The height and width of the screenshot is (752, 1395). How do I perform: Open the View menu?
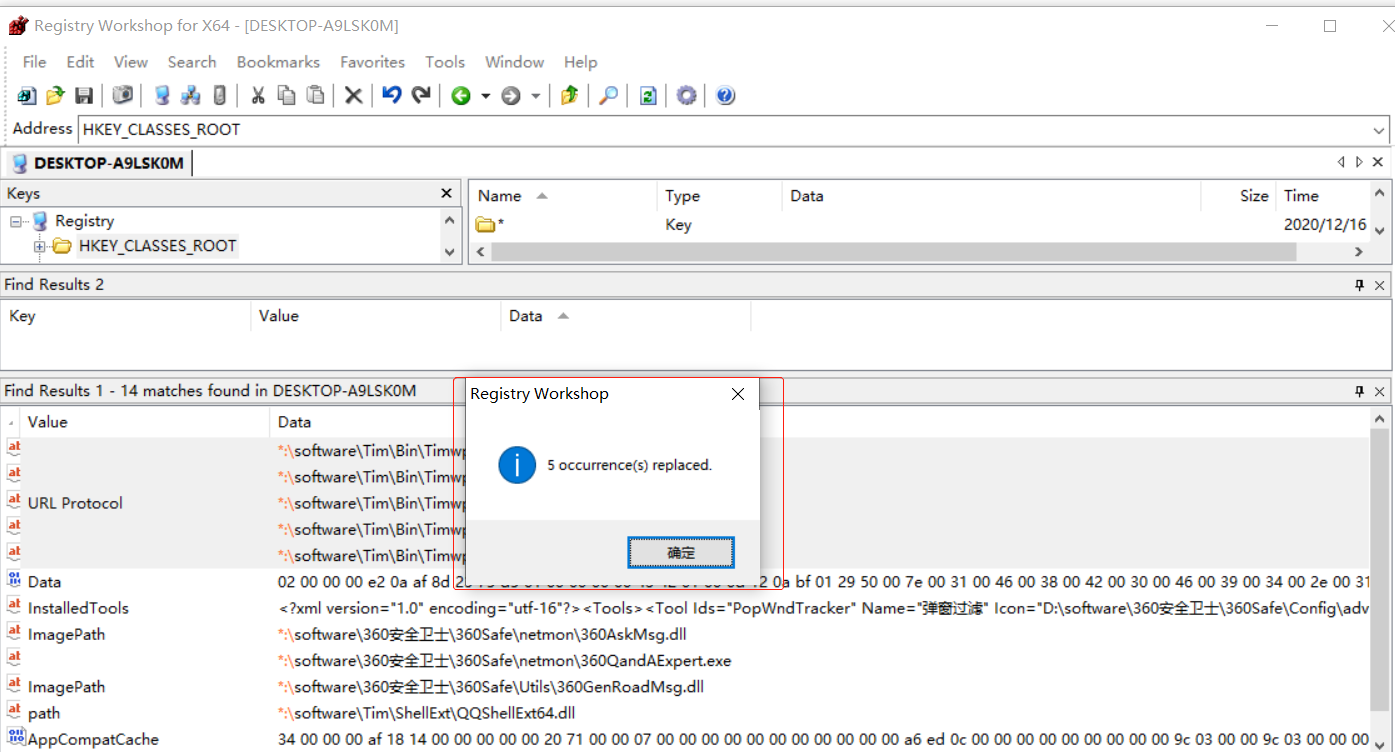[131, 62]
